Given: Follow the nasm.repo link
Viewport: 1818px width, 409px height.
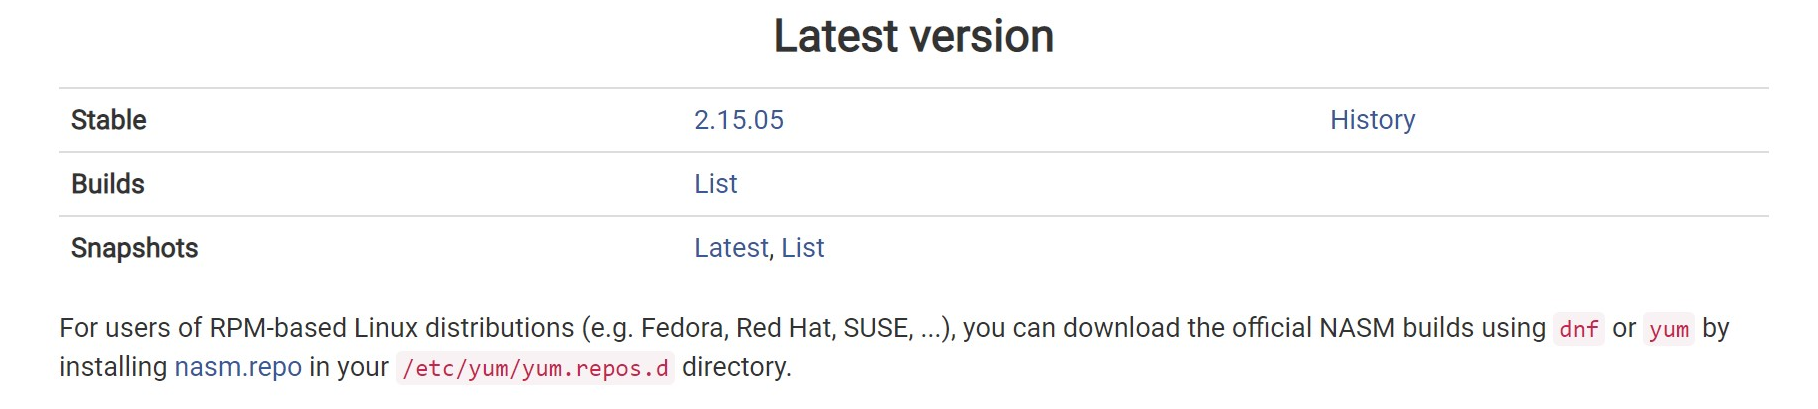Looking at the screenshot, I should pyautogui.click(x=238, y=367).
